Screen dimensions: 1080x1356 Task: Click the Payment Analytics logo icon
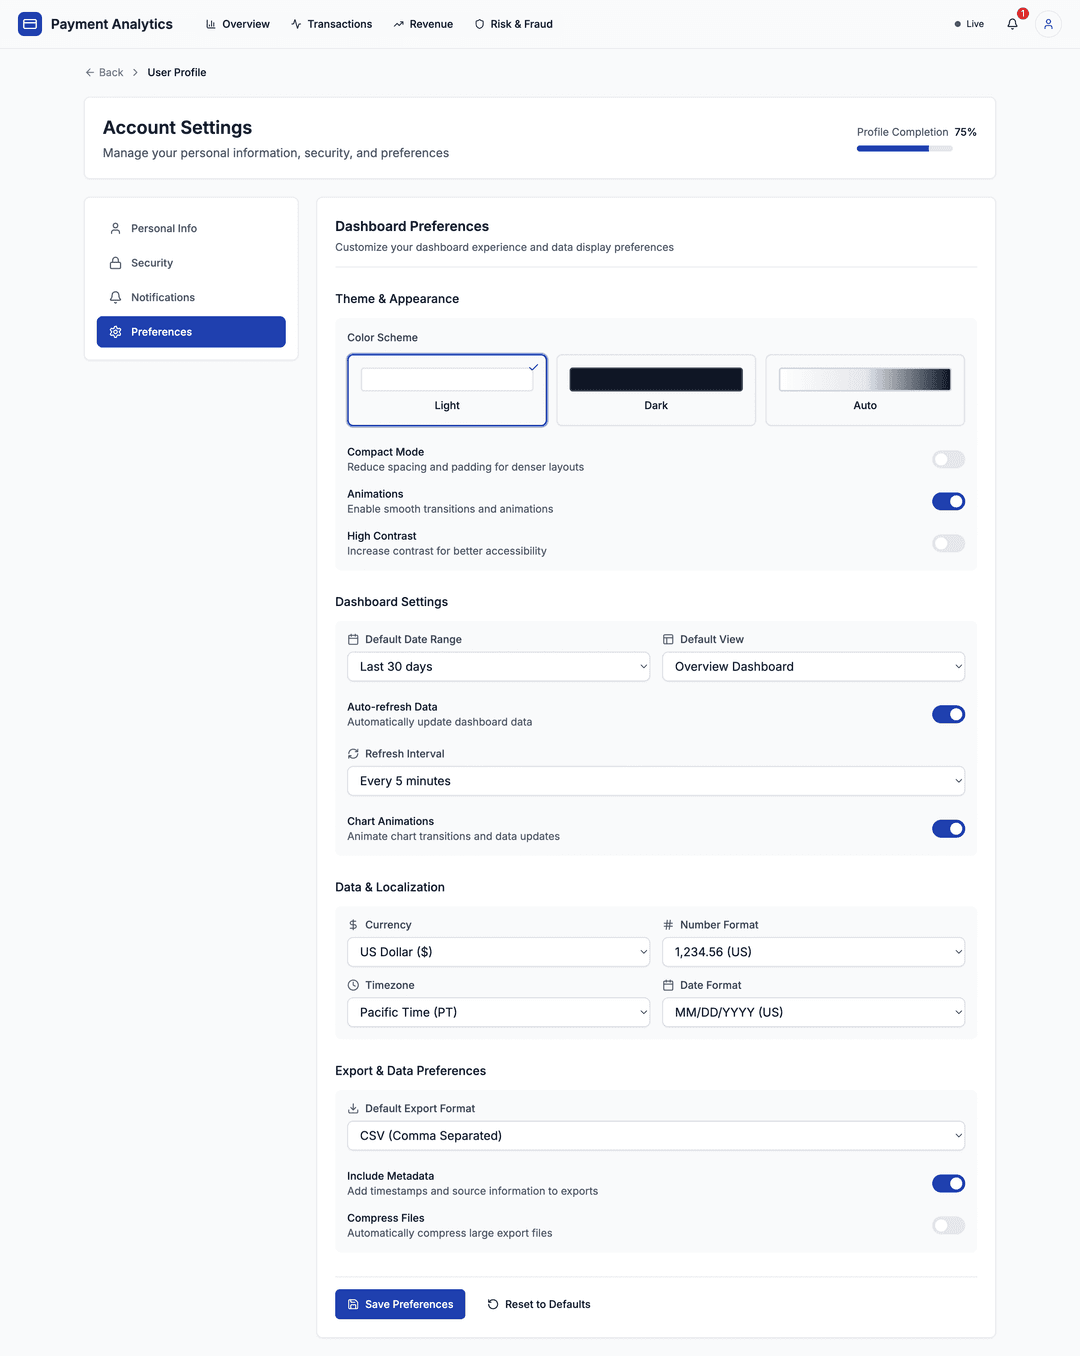tap(29, 23)
